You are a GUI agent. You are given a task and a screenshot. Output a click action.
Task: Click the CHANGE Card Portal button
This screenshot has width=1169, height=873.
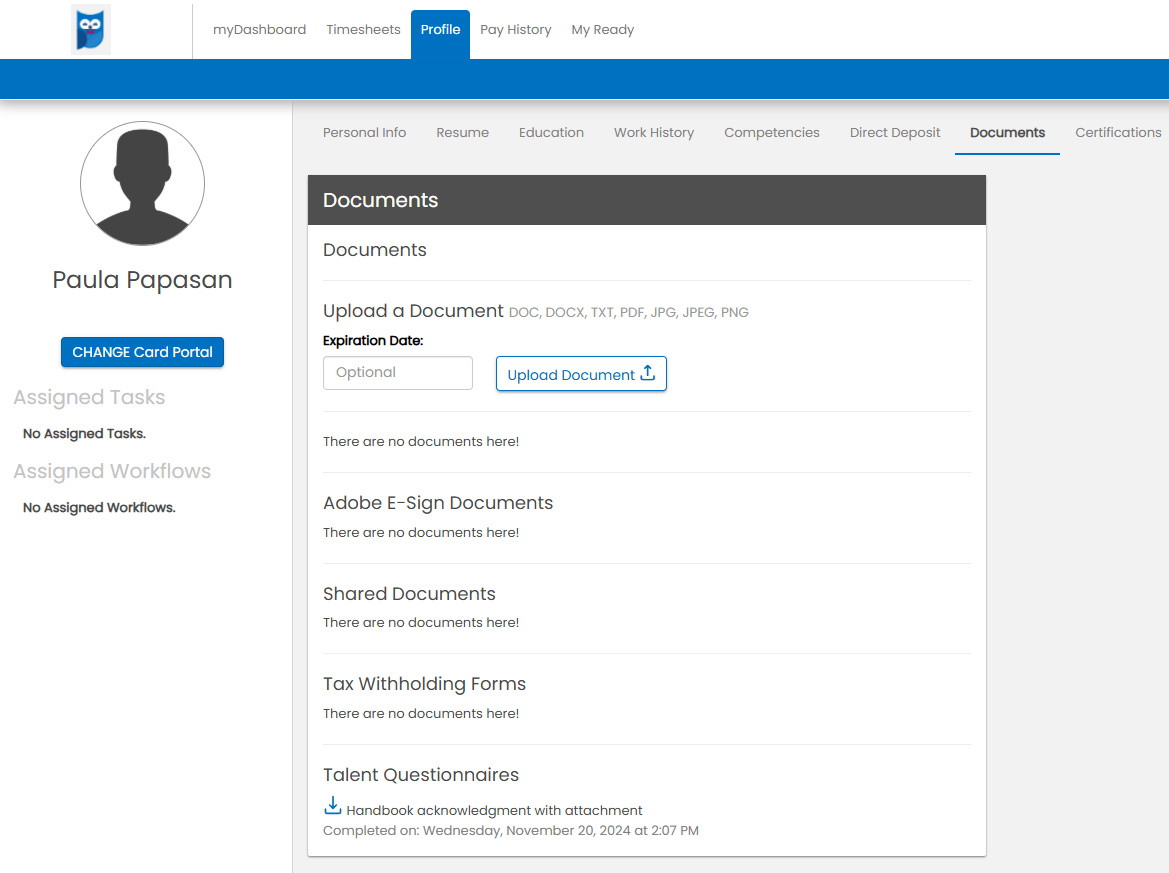tap(142, 352)
